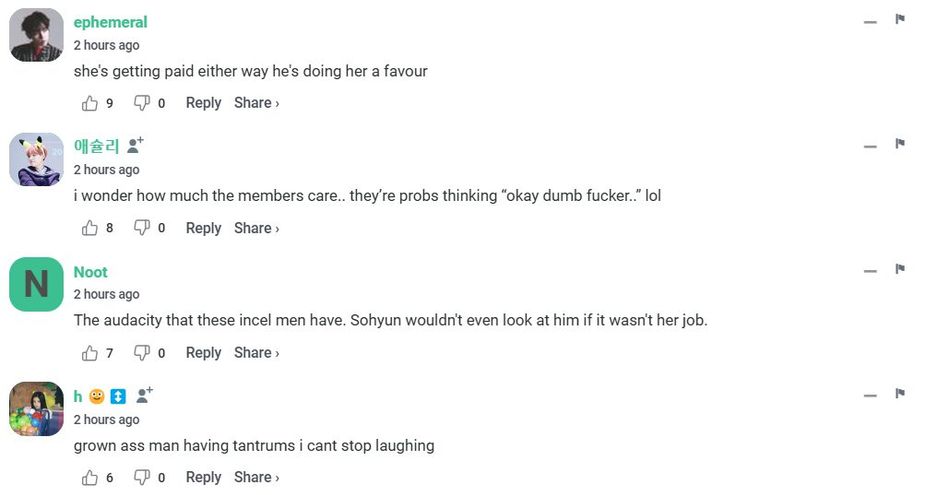The image size is (925, 495).
Task: Open Noot's profile via green N avatar
Action: point(37,284)
